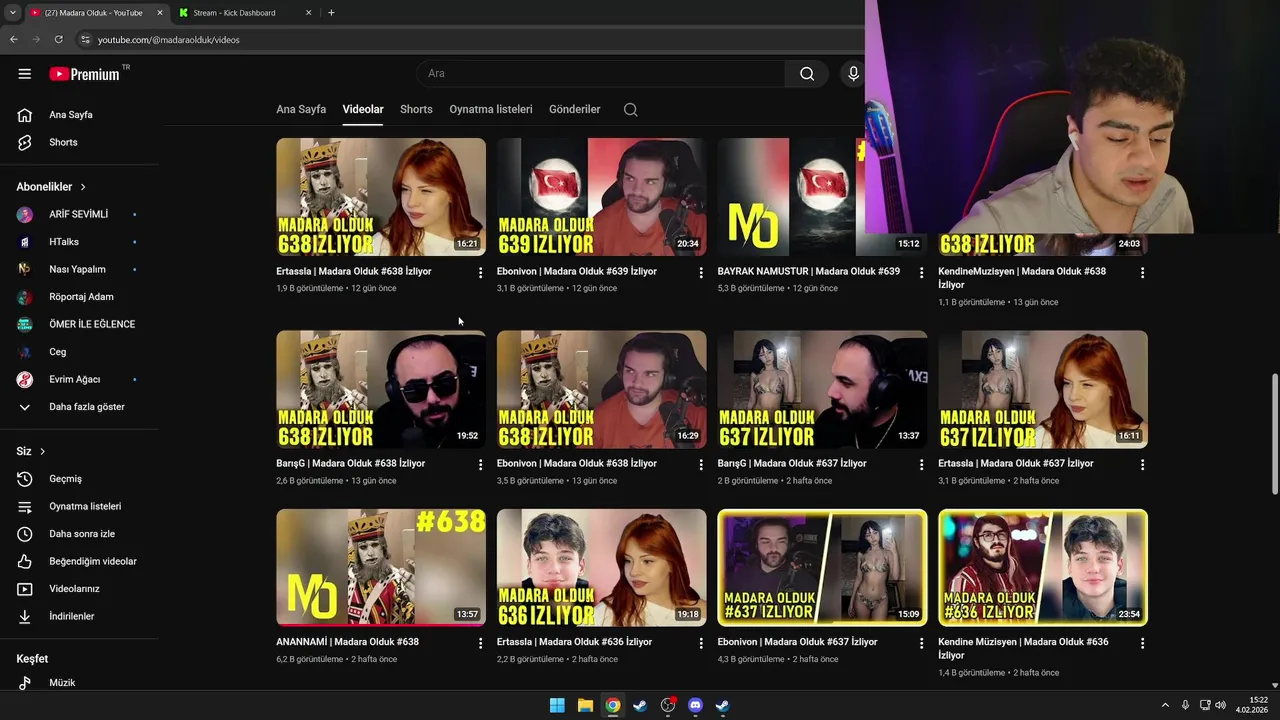
Task: Show hidden system tray icons
Action: click(1165, 705)
